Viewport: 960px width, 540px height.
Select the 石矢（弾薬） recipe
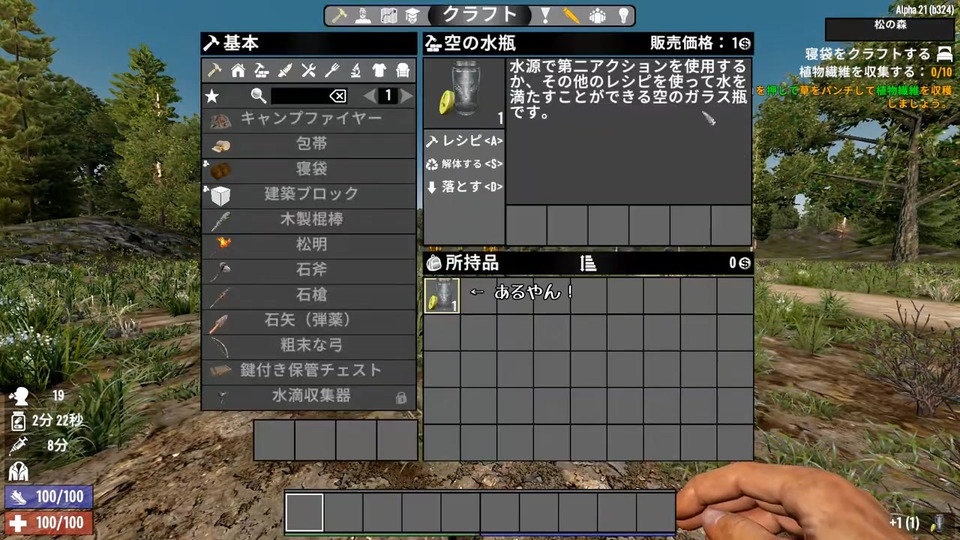pos(309,321)
